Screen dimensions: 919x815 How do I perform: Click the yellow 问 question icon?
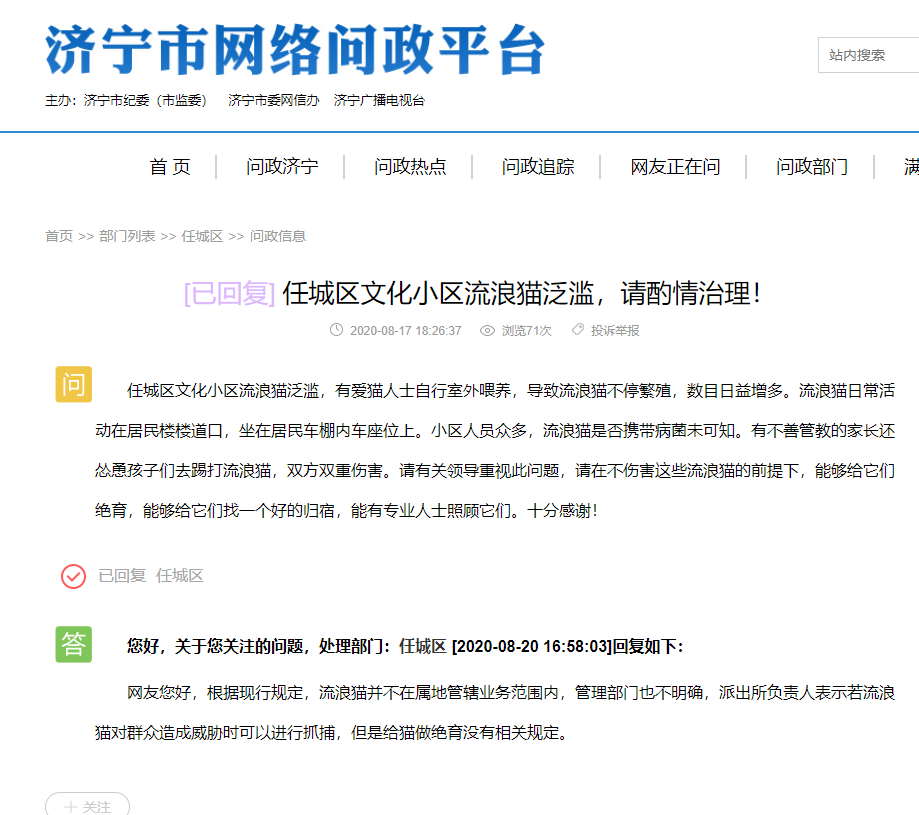click(x=73, y=384)
